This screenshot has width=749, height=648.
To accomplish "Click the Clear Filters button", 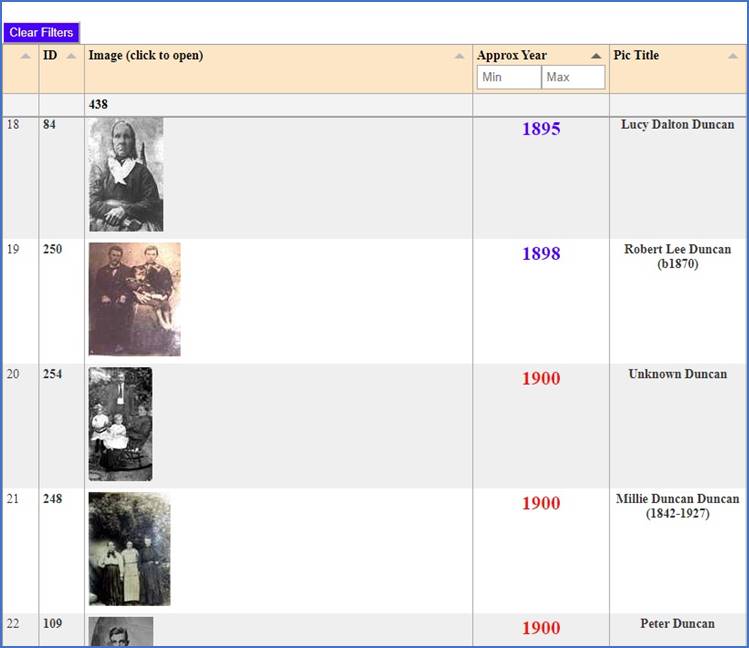I will 41,32.
